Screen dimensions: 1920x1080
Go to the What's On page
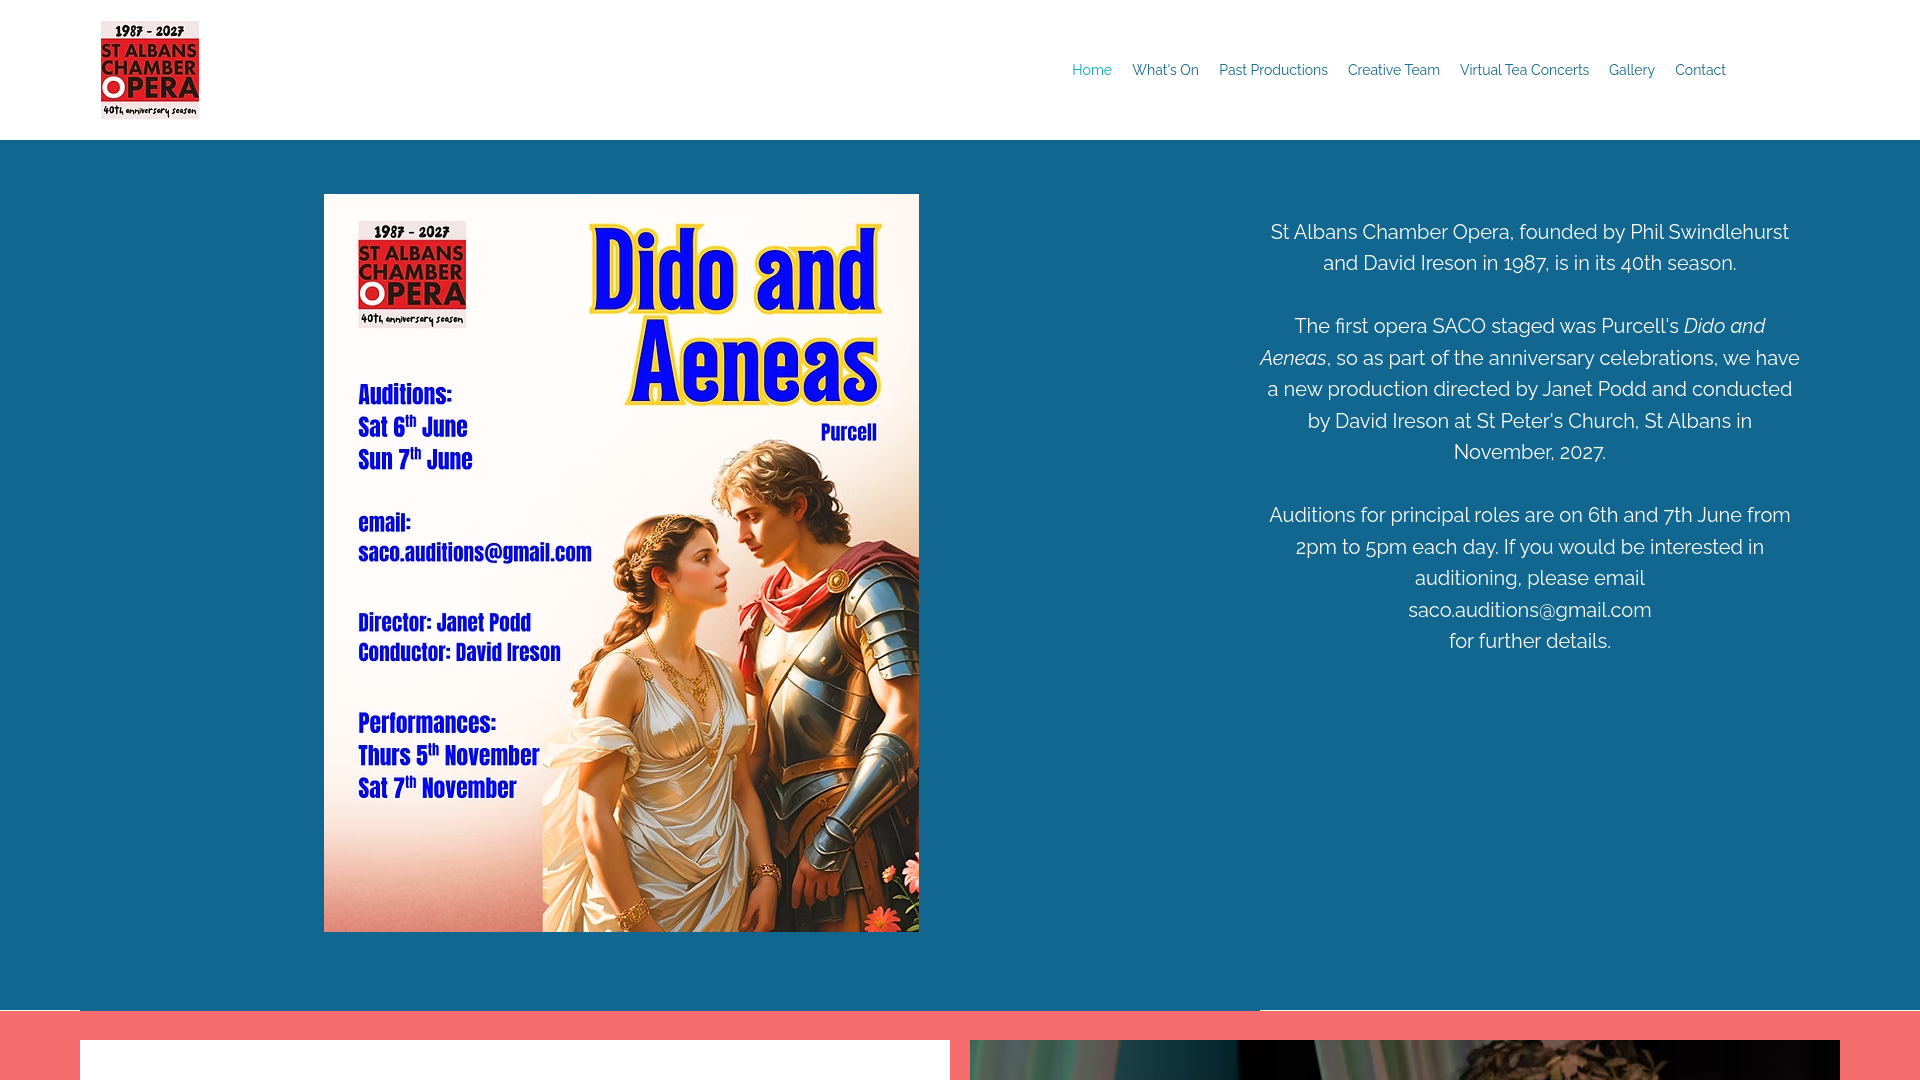(x=1165, y=70)
